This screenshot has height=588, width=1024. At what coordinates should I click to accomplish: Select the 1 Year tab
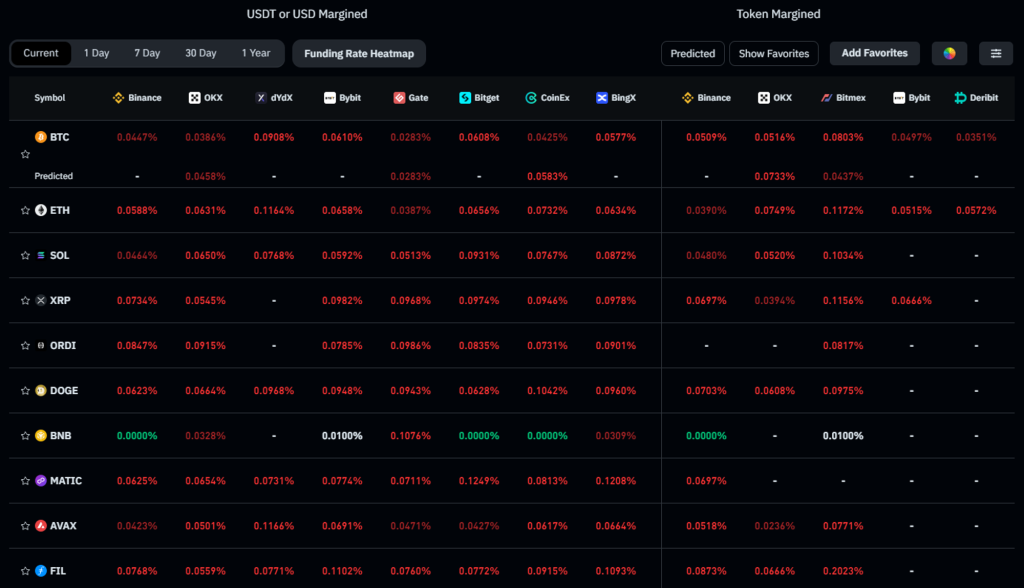[256, 53]
